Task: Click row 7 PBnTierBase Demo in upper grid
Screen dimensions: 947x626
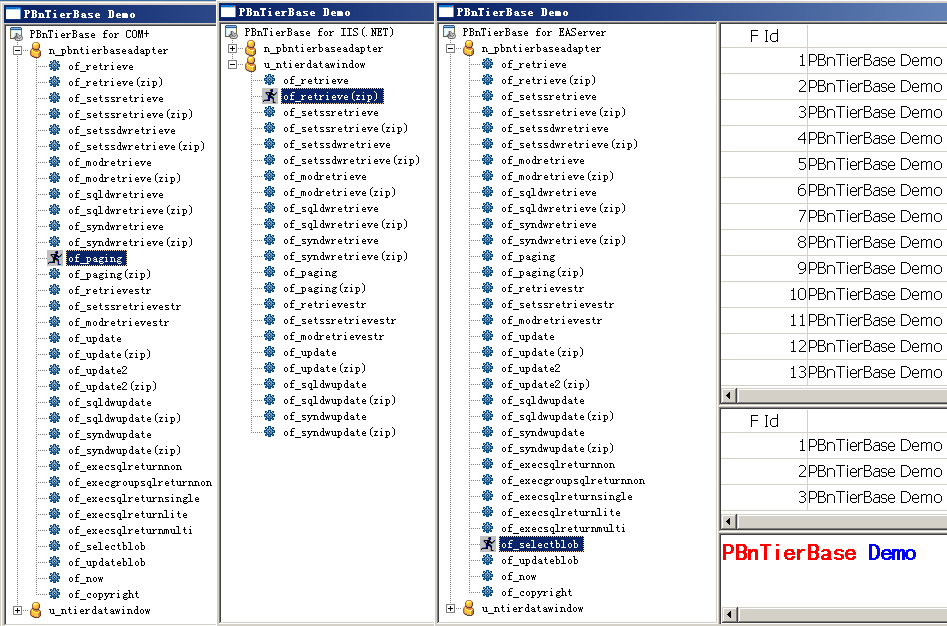Action: click(x=875, y=216)
